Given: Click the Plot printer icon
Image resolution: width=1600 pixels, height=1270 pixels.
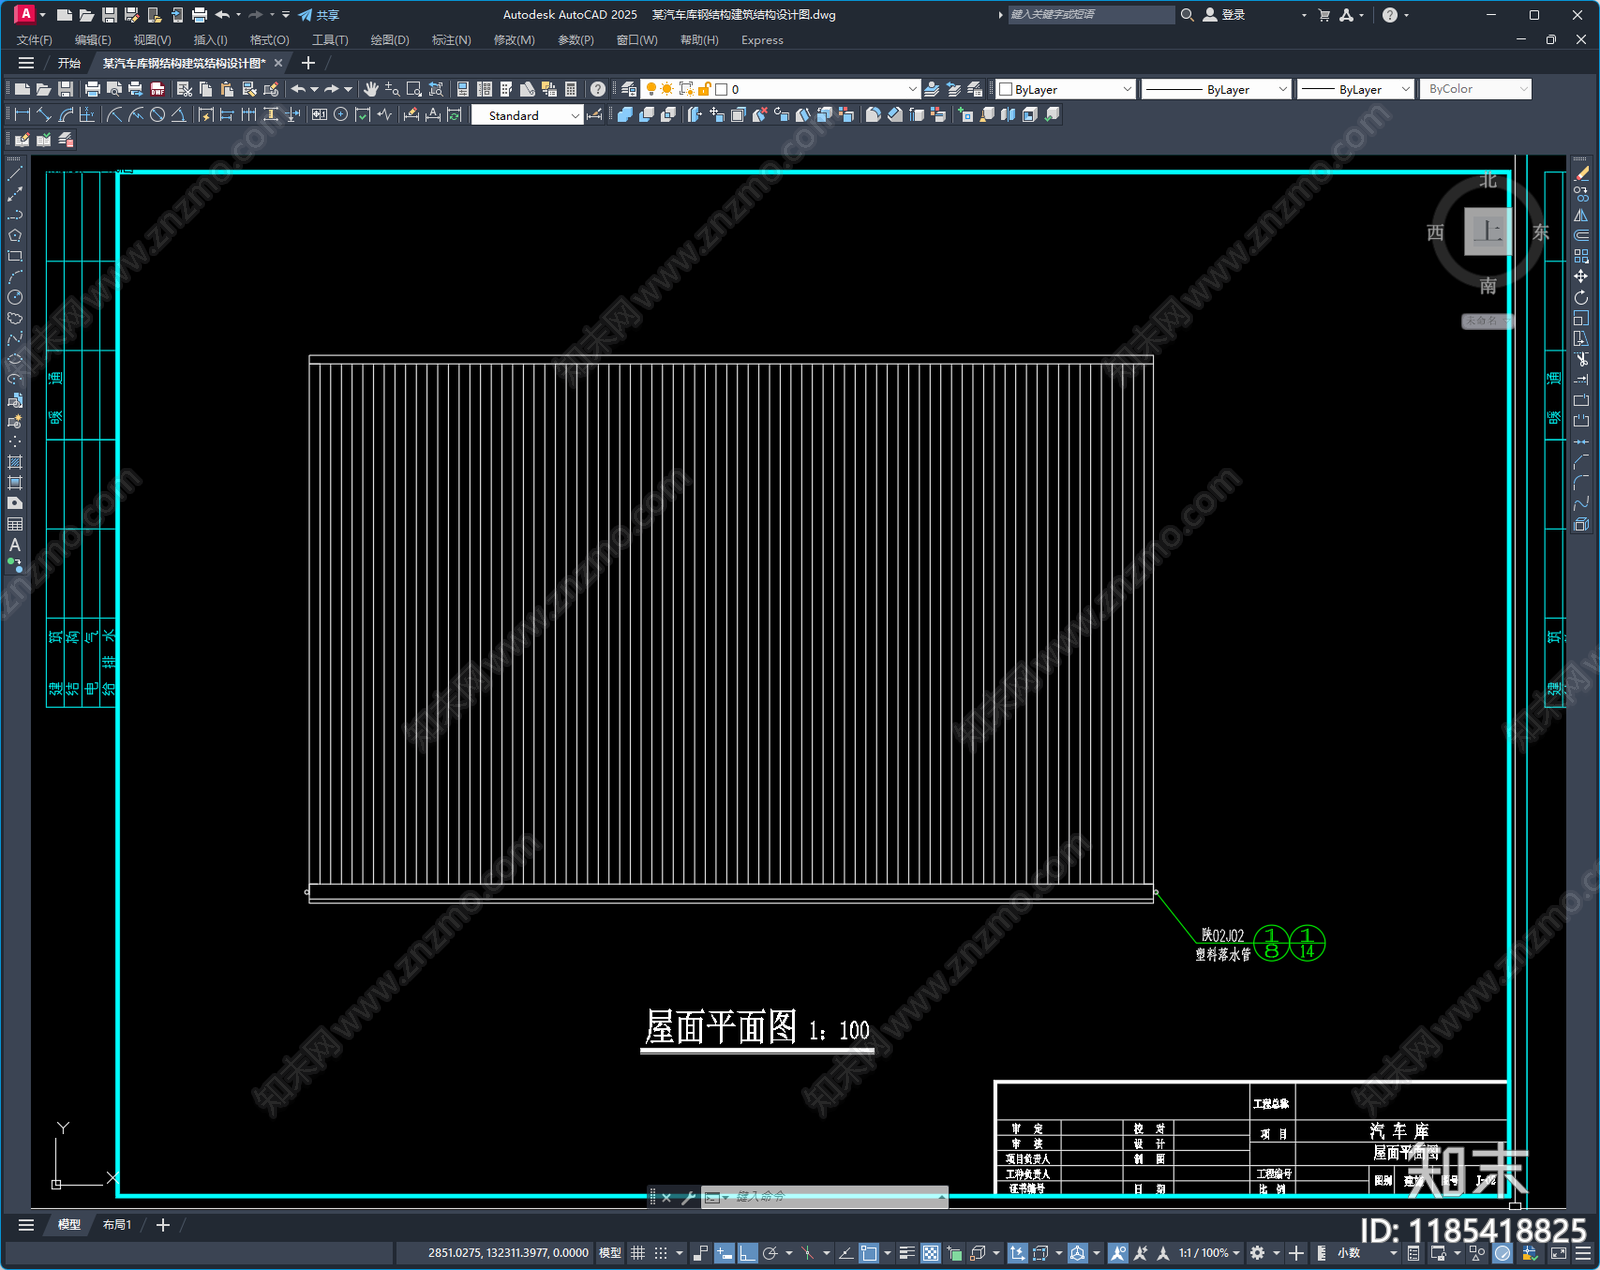Looking at the screenshot, I should 93,89.
